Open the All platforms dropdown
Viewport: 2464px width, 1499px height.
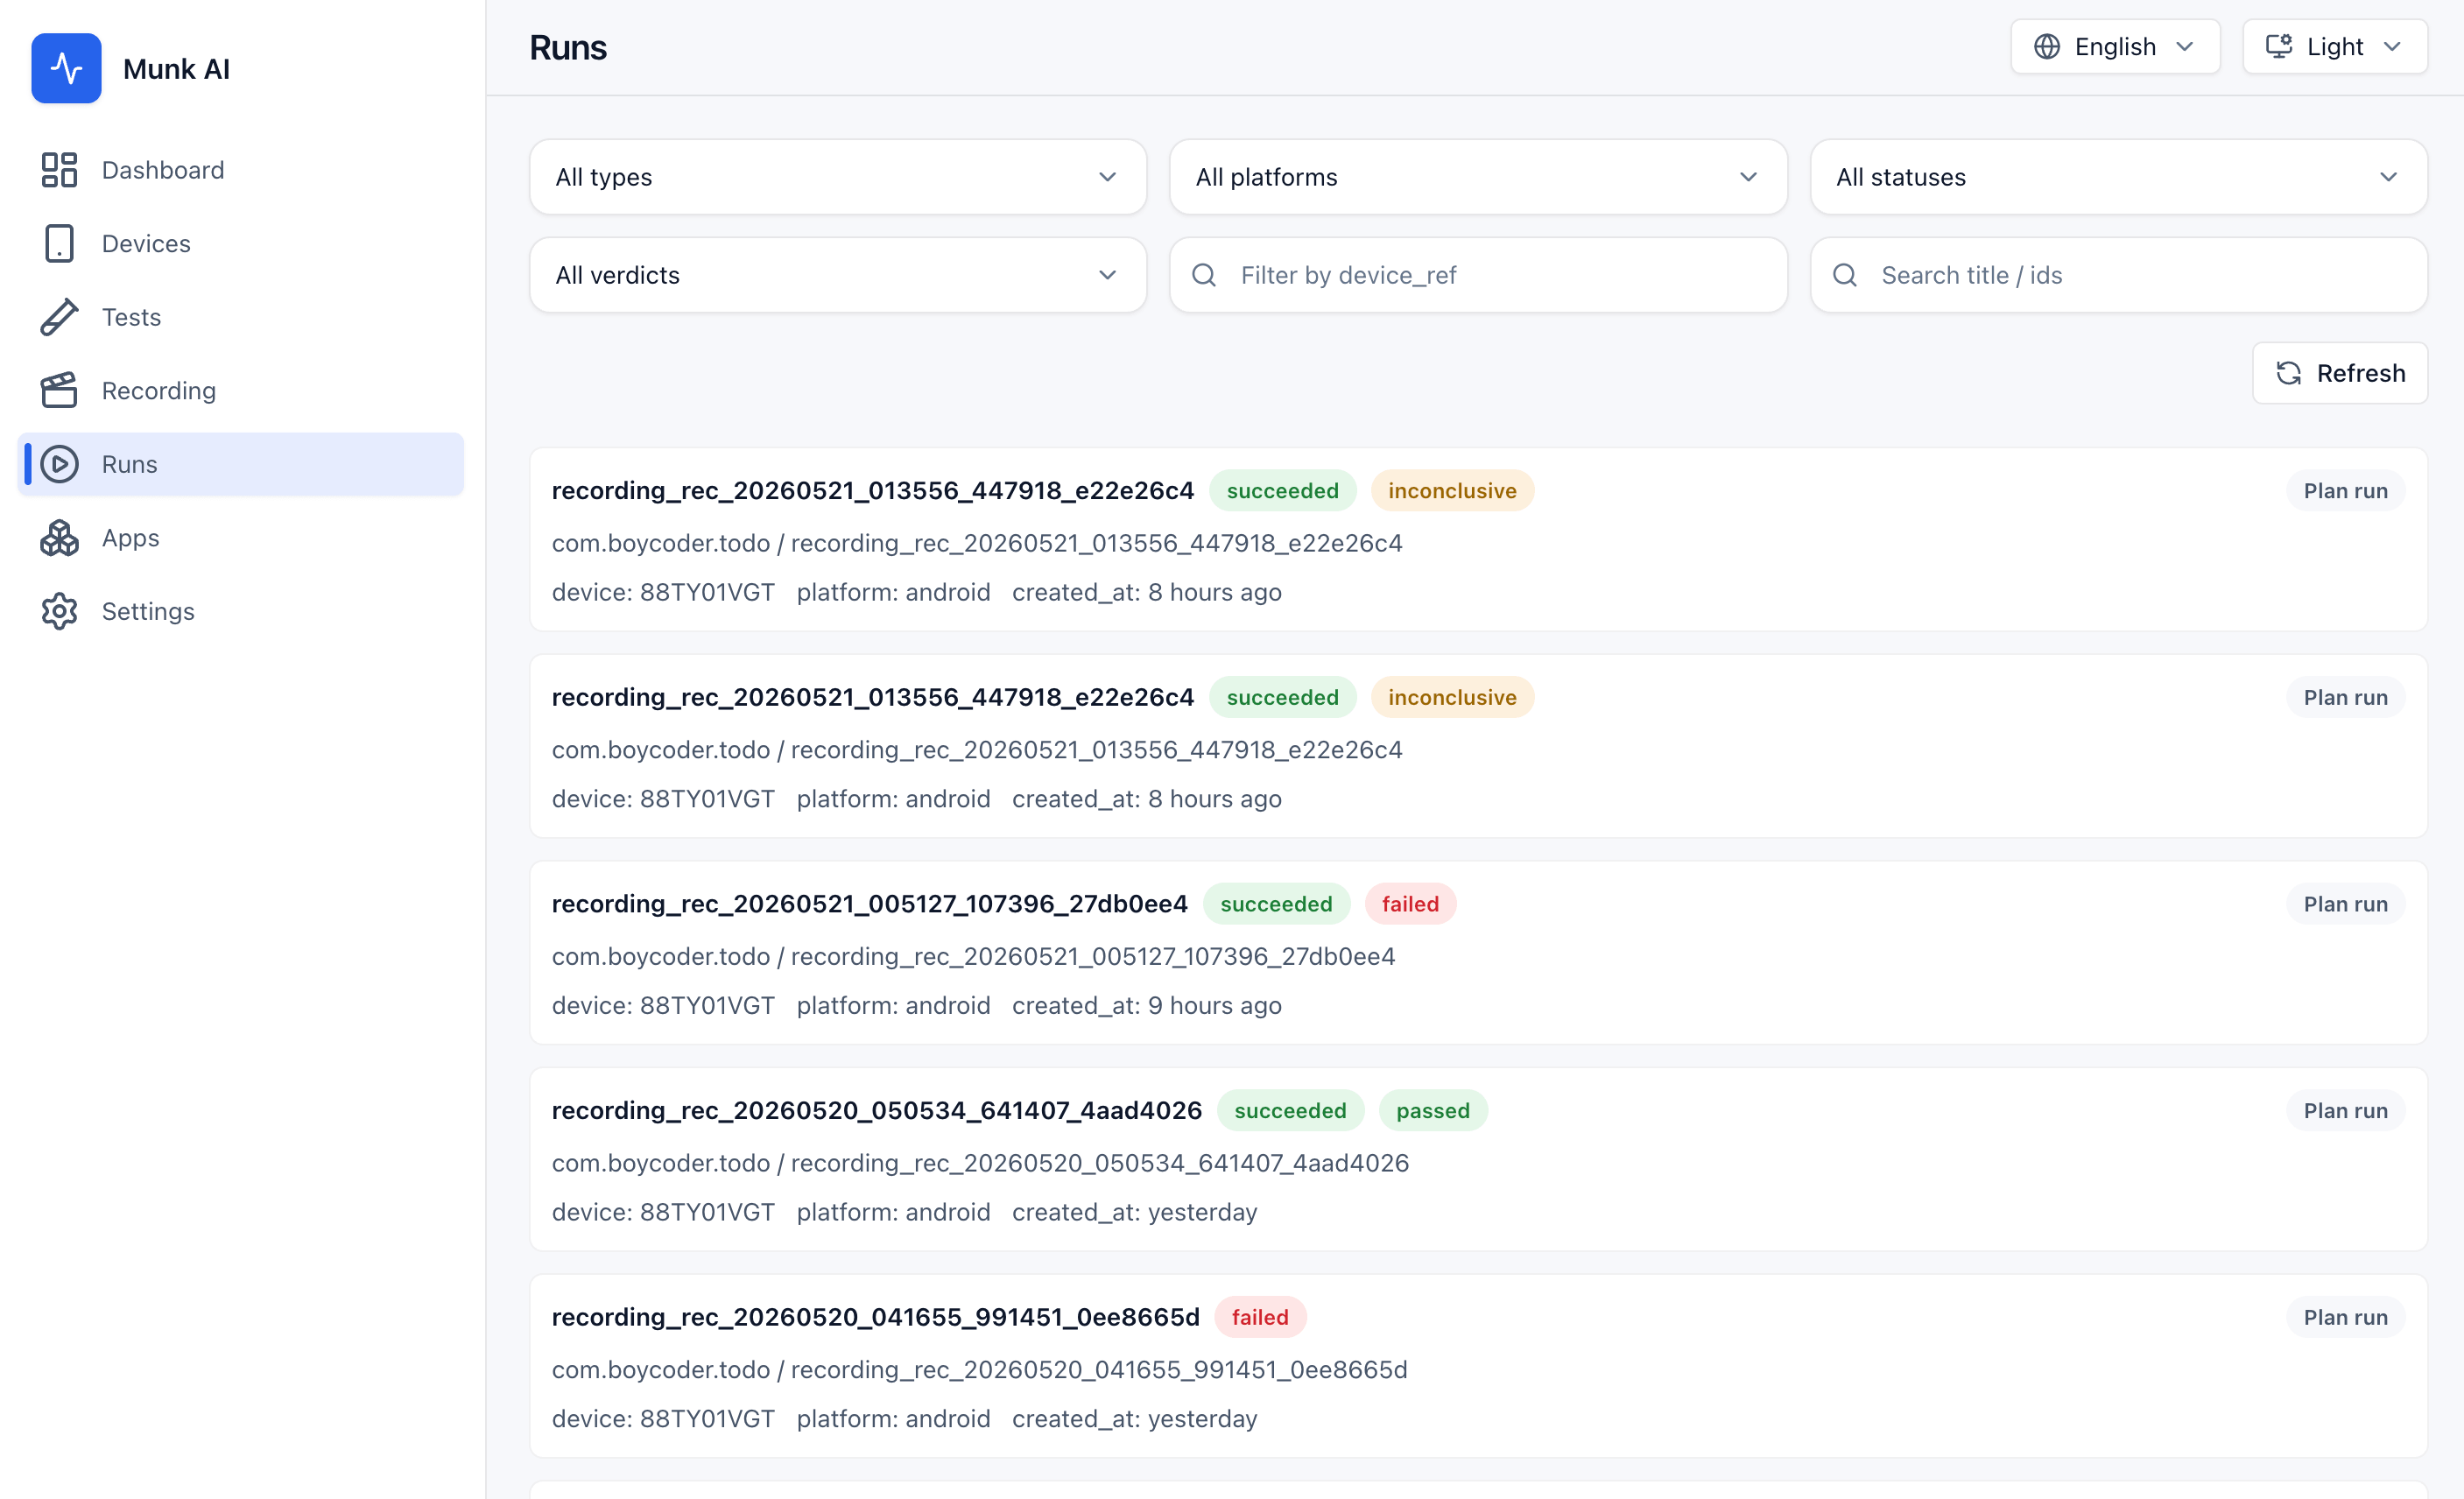click(x=1478, y=177)
